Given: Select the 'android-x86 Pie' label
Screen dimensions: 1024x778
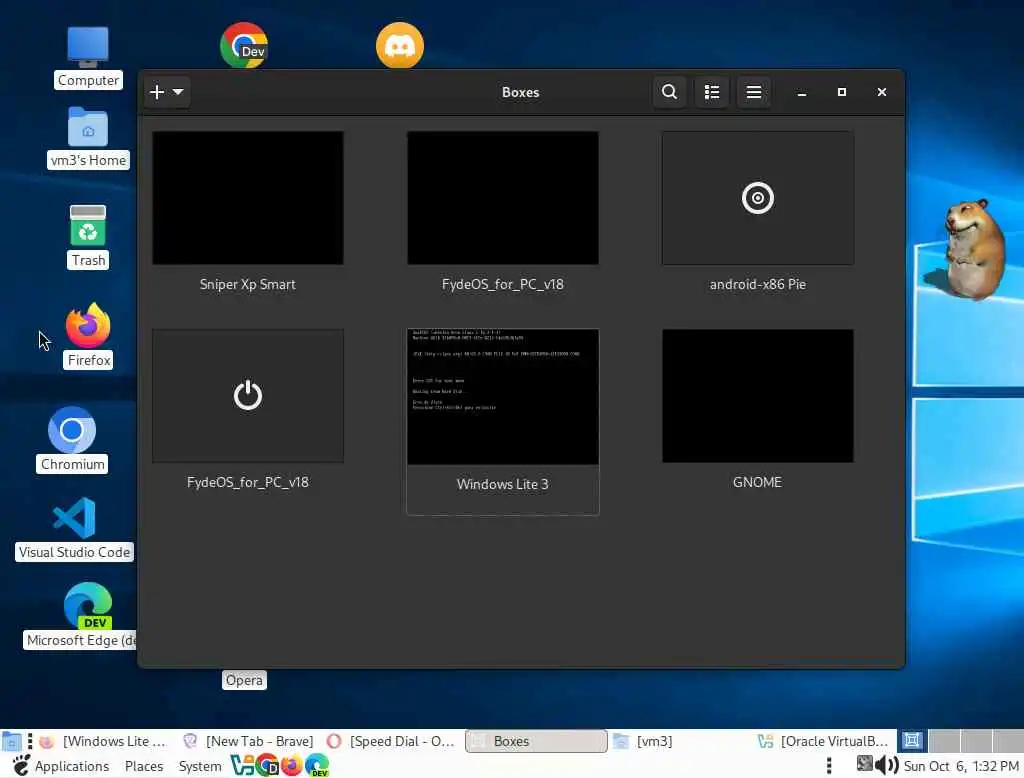Looking at the screenshot, I should [x=758, y=284].
